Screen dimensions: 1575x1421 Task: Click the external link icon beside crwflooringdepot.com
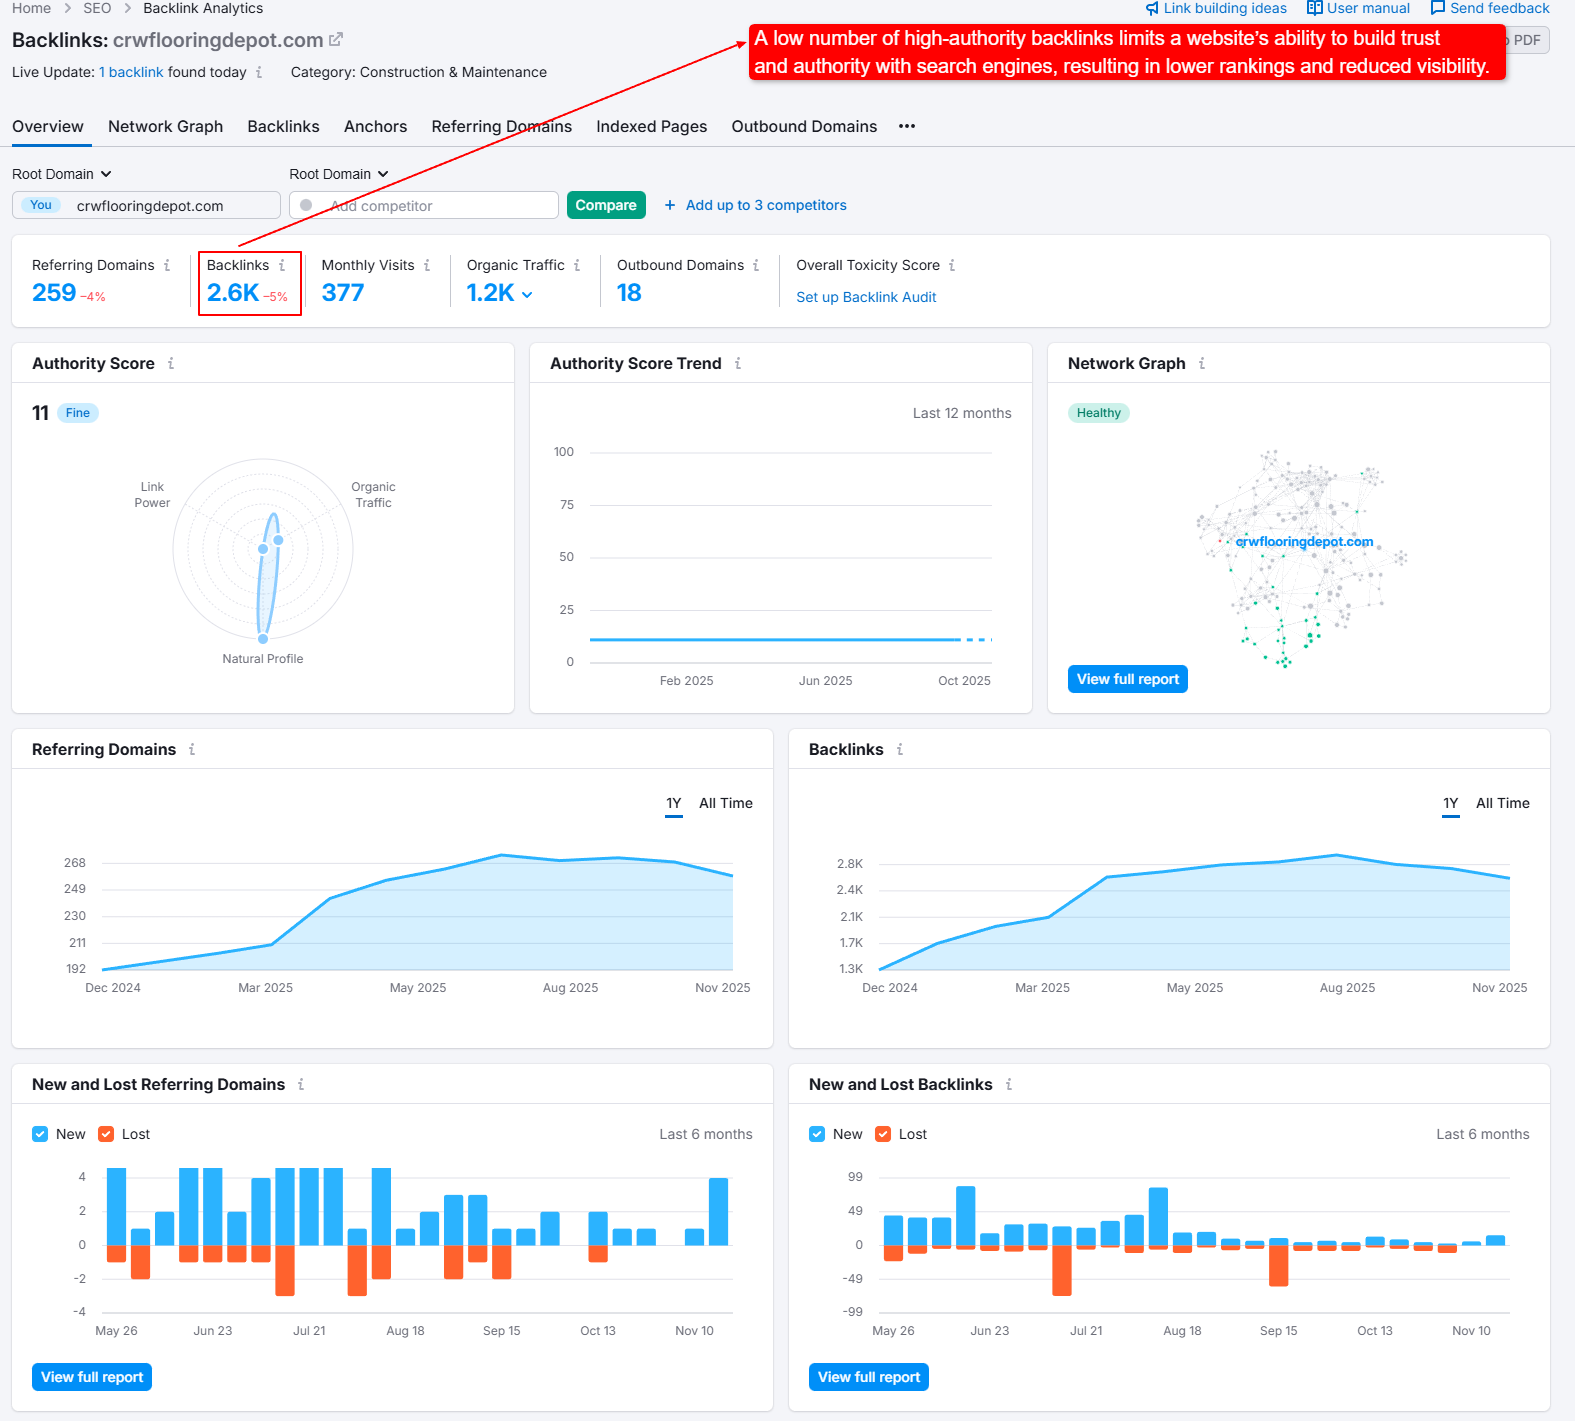point(336,40)
